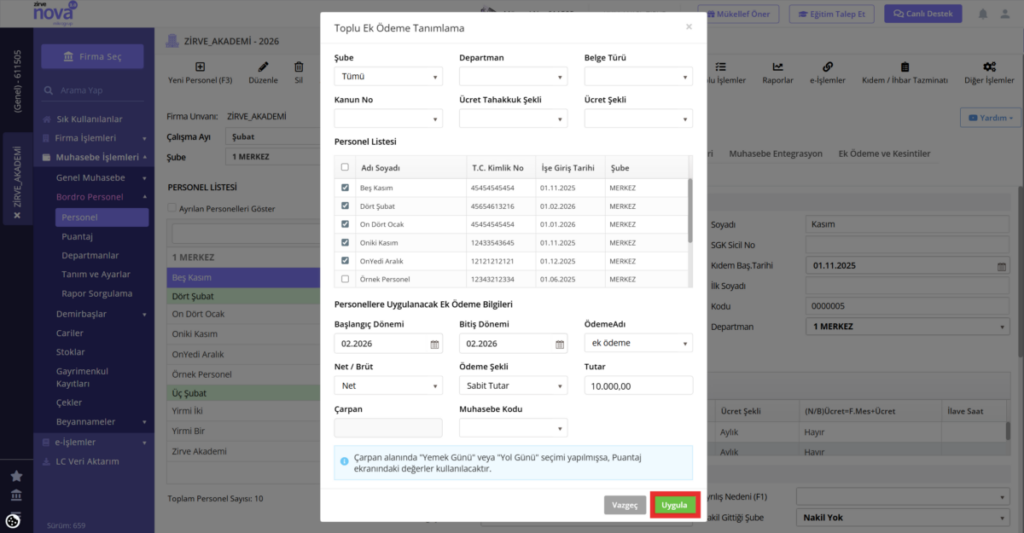Screen dimensions: 1024x533
Task: Expand the Ödeme Şekli Sabit Tutar dropdown
Action: (513, 386)
